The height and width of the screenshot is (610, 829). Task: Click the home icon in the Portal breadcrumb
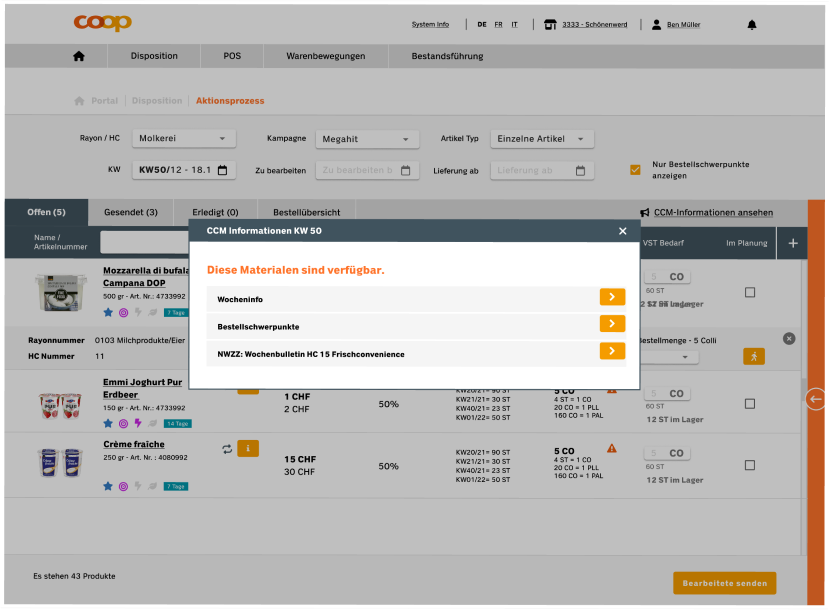[79, 101]
